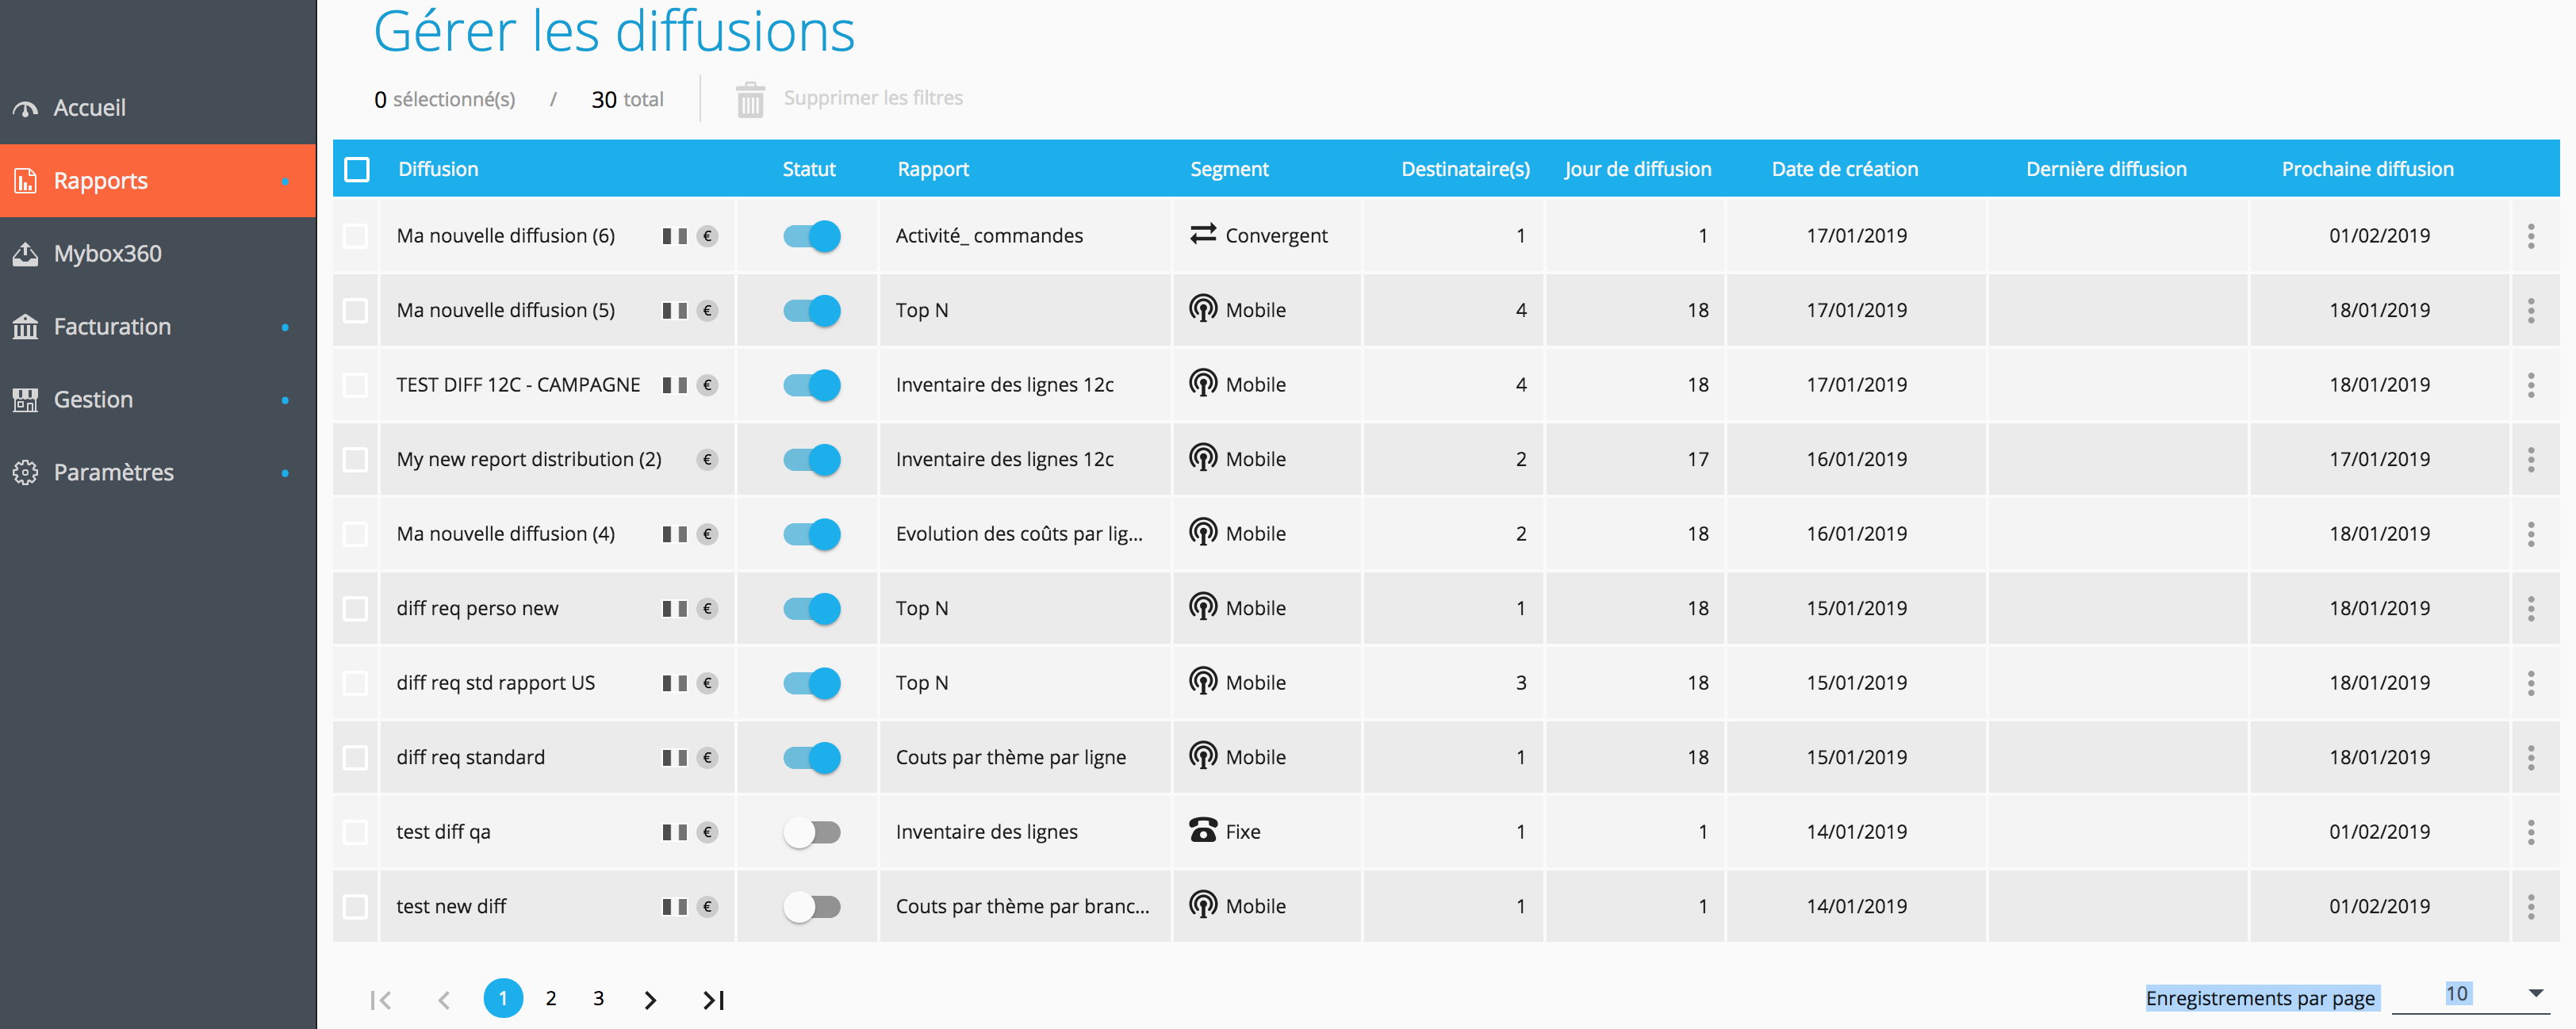
Task: Open the Mybox360 menu item
Action: 158,254
